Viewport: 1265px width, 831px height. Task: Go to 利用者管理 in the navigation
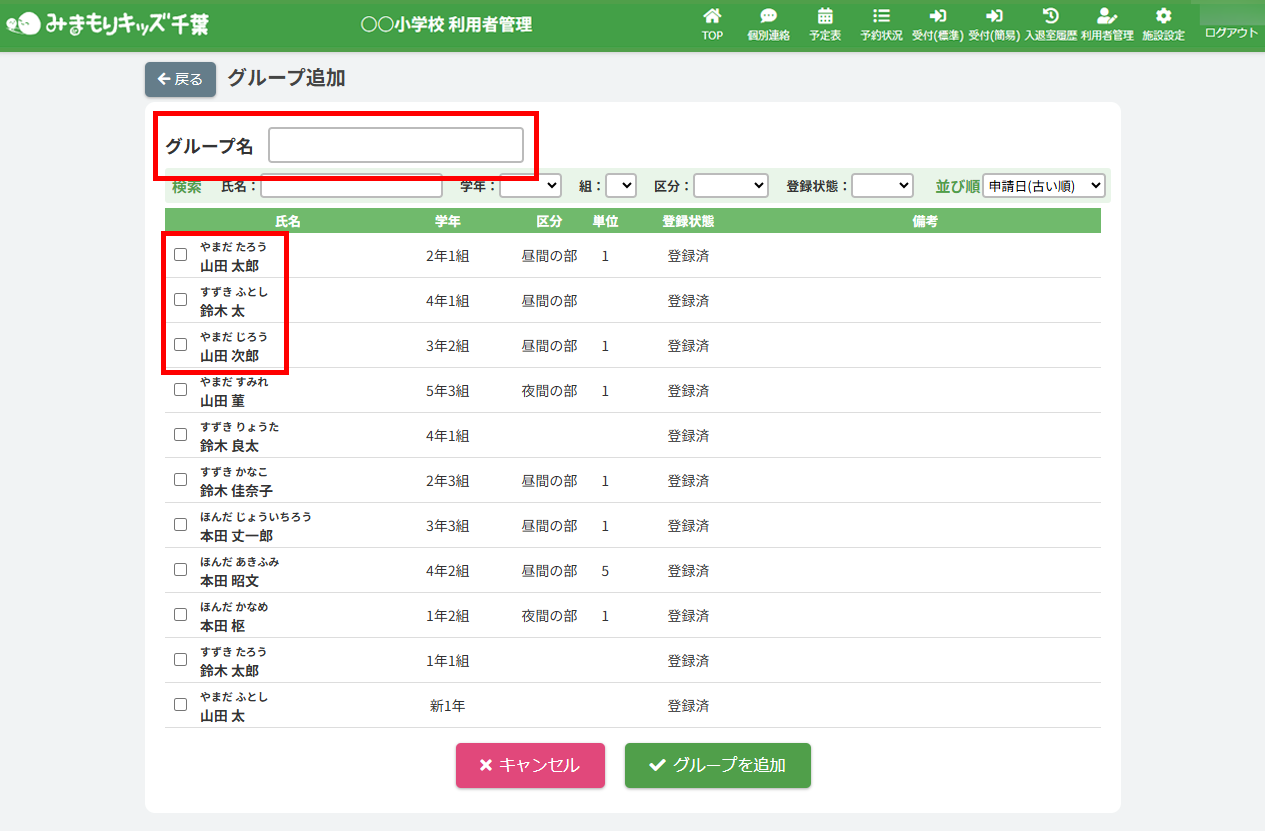(x=1107, y=24)
